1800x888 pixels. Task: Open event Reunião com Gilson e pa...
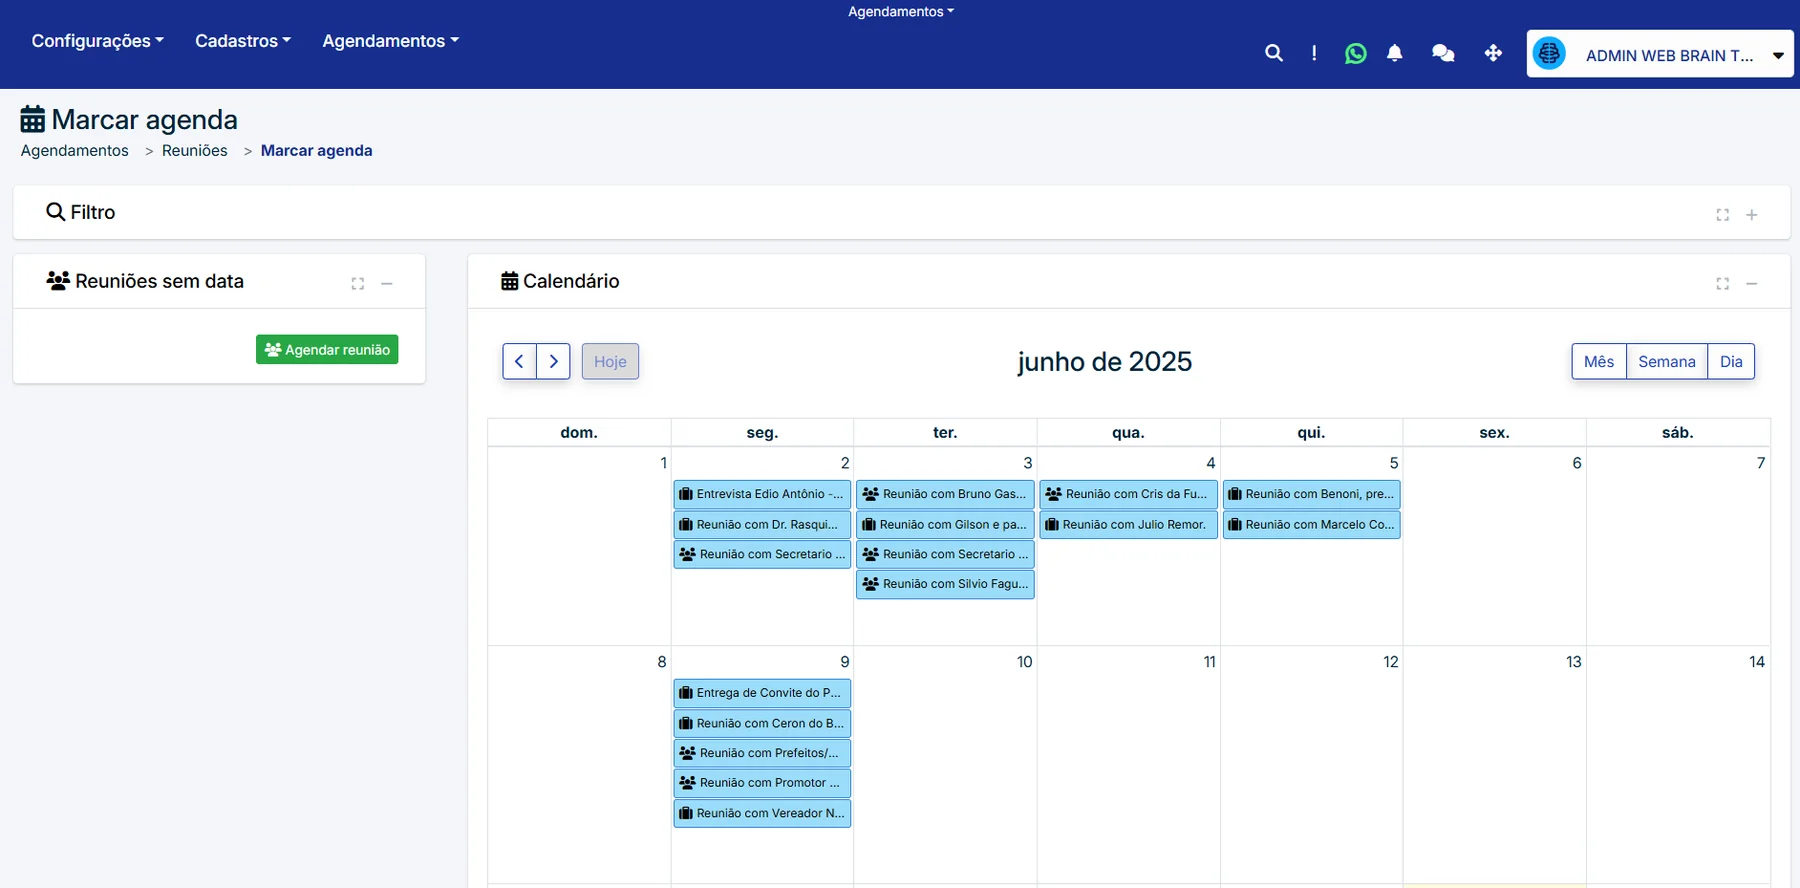[945, 524]
